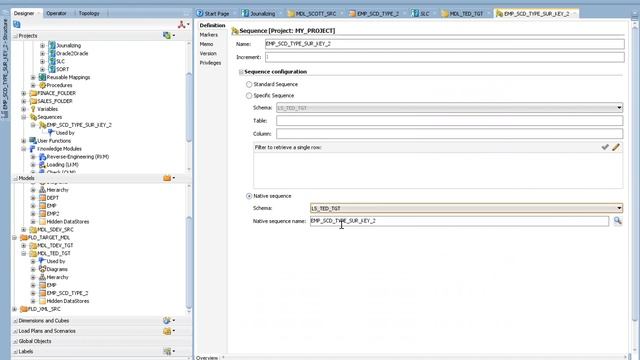Image resolution: width=640 pixels, height=360 pixels.
Task: Click the Reusable Mappings icon
Action: click(42, 77)
